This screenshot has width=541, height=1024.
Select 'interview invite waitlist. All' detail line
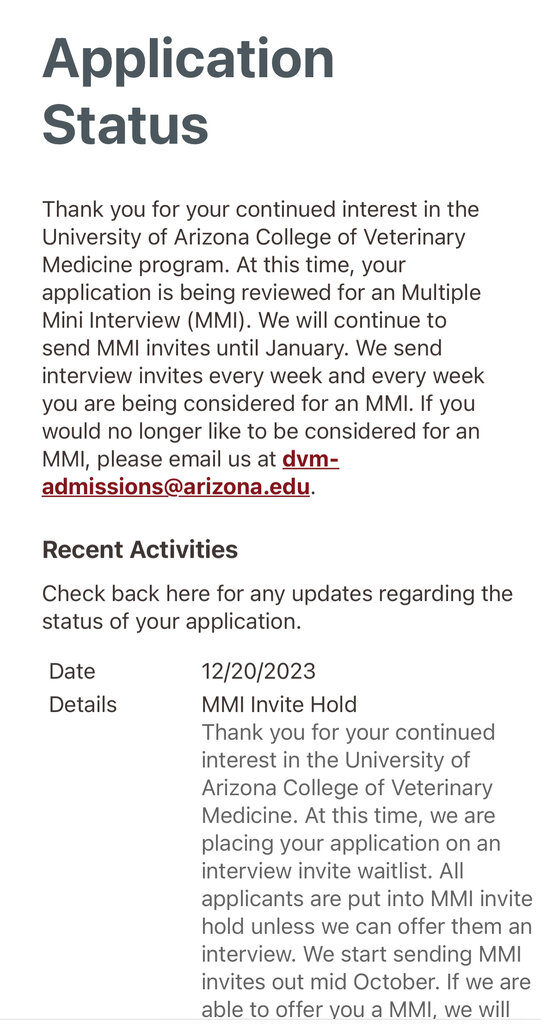pyautogui.click(x=333, y=871)
